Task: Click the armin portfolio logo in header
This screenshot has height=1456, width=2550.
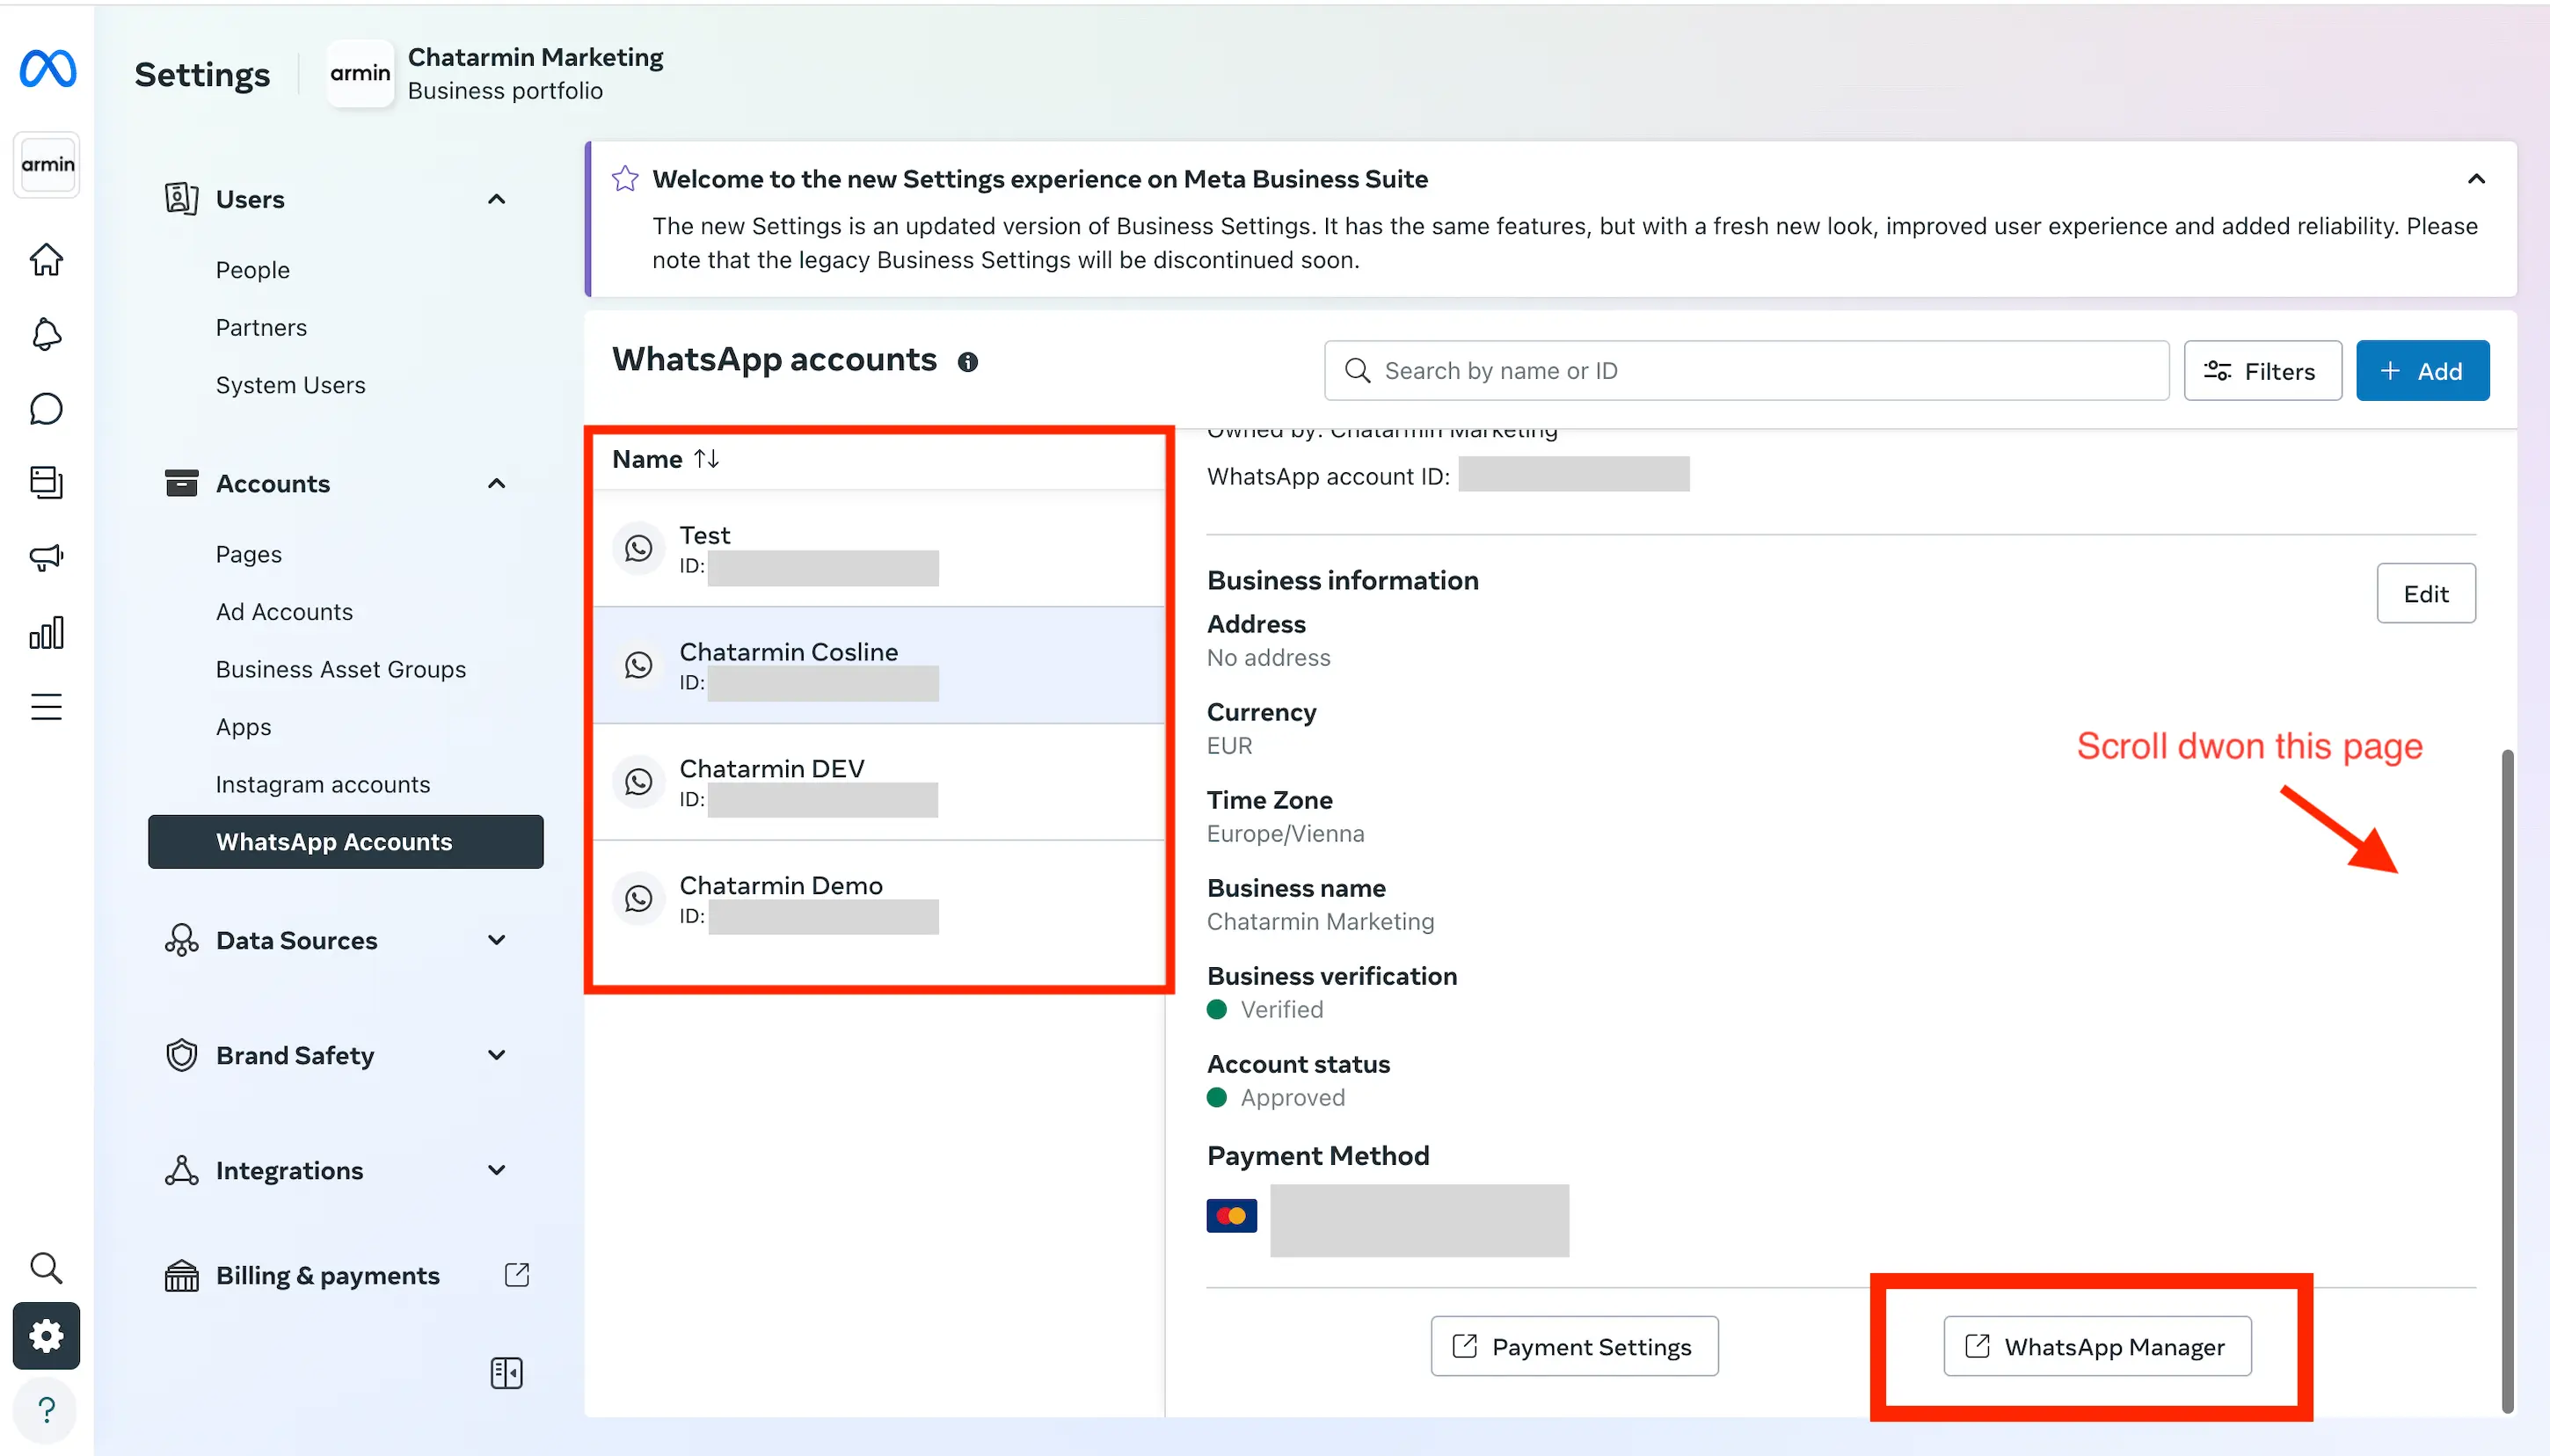Action: tap(360, 73)
